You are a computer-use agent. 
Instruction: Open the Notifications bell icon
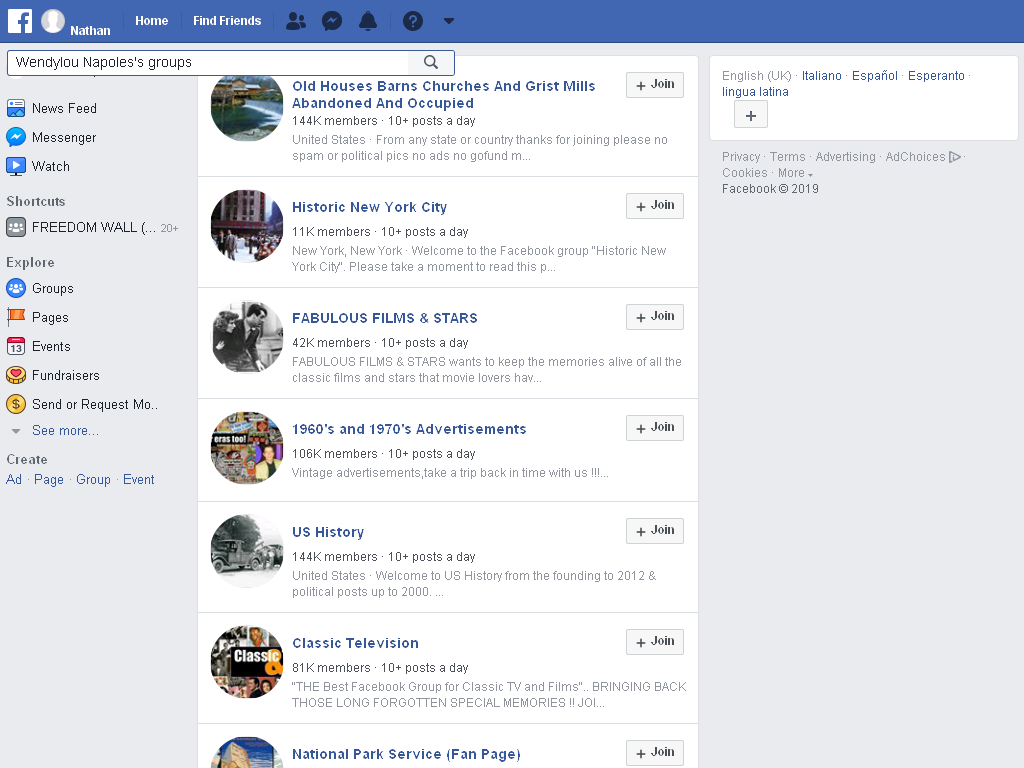coord(368,21)
